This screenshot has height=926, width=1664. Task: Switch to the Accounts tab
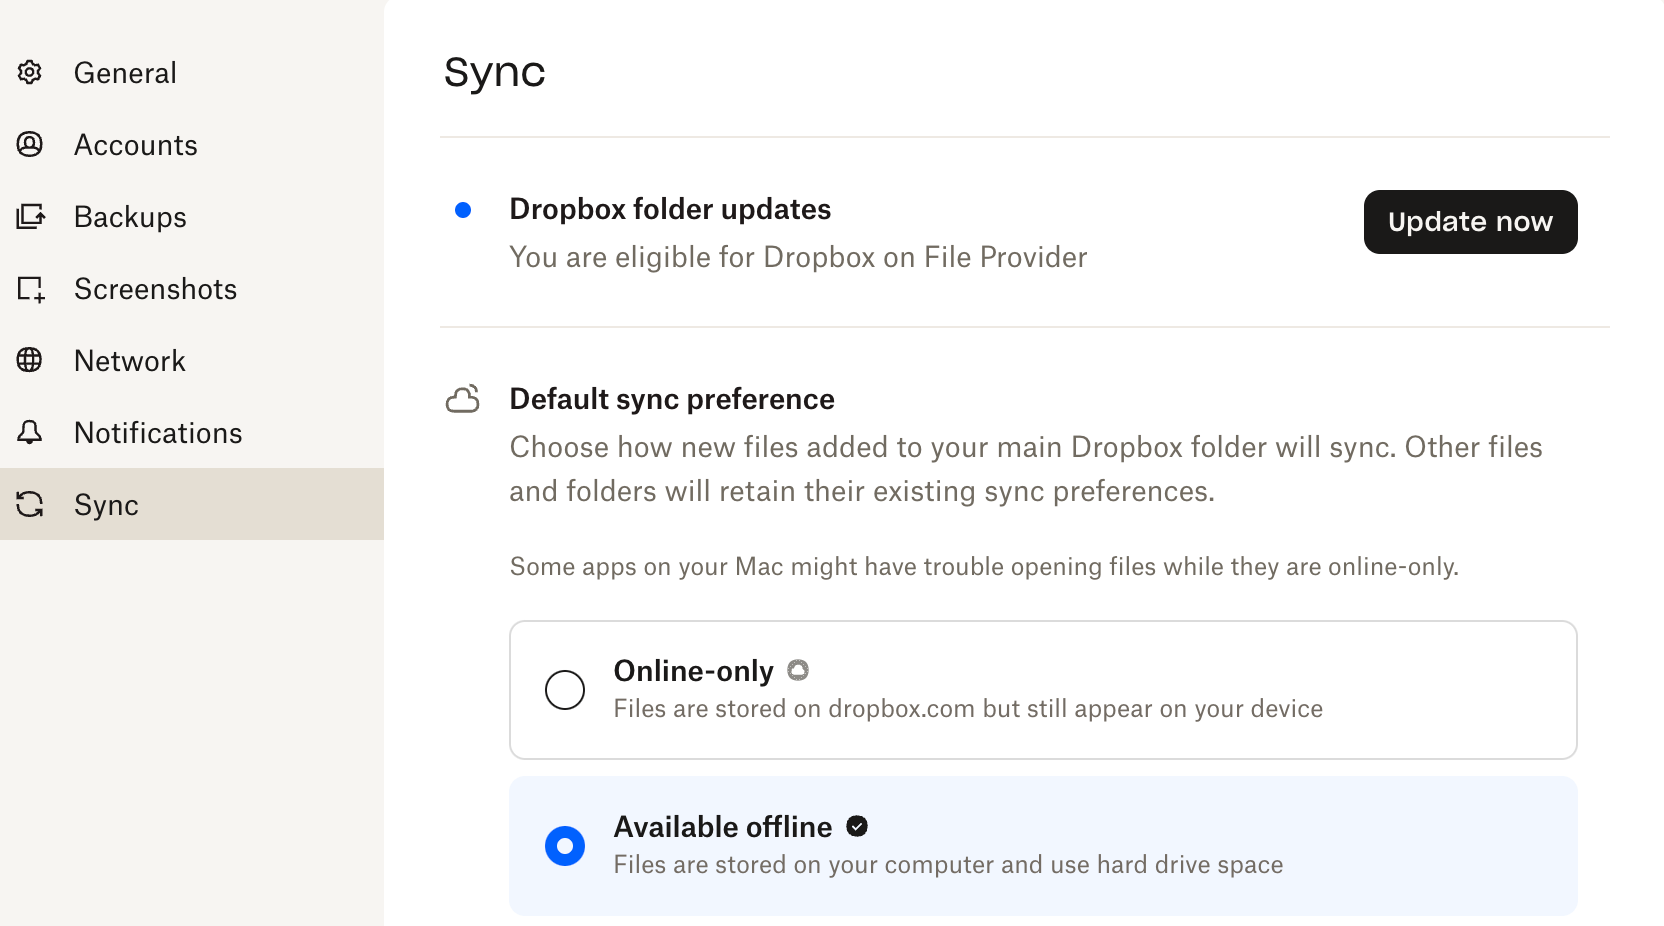[x=192, y=144]
